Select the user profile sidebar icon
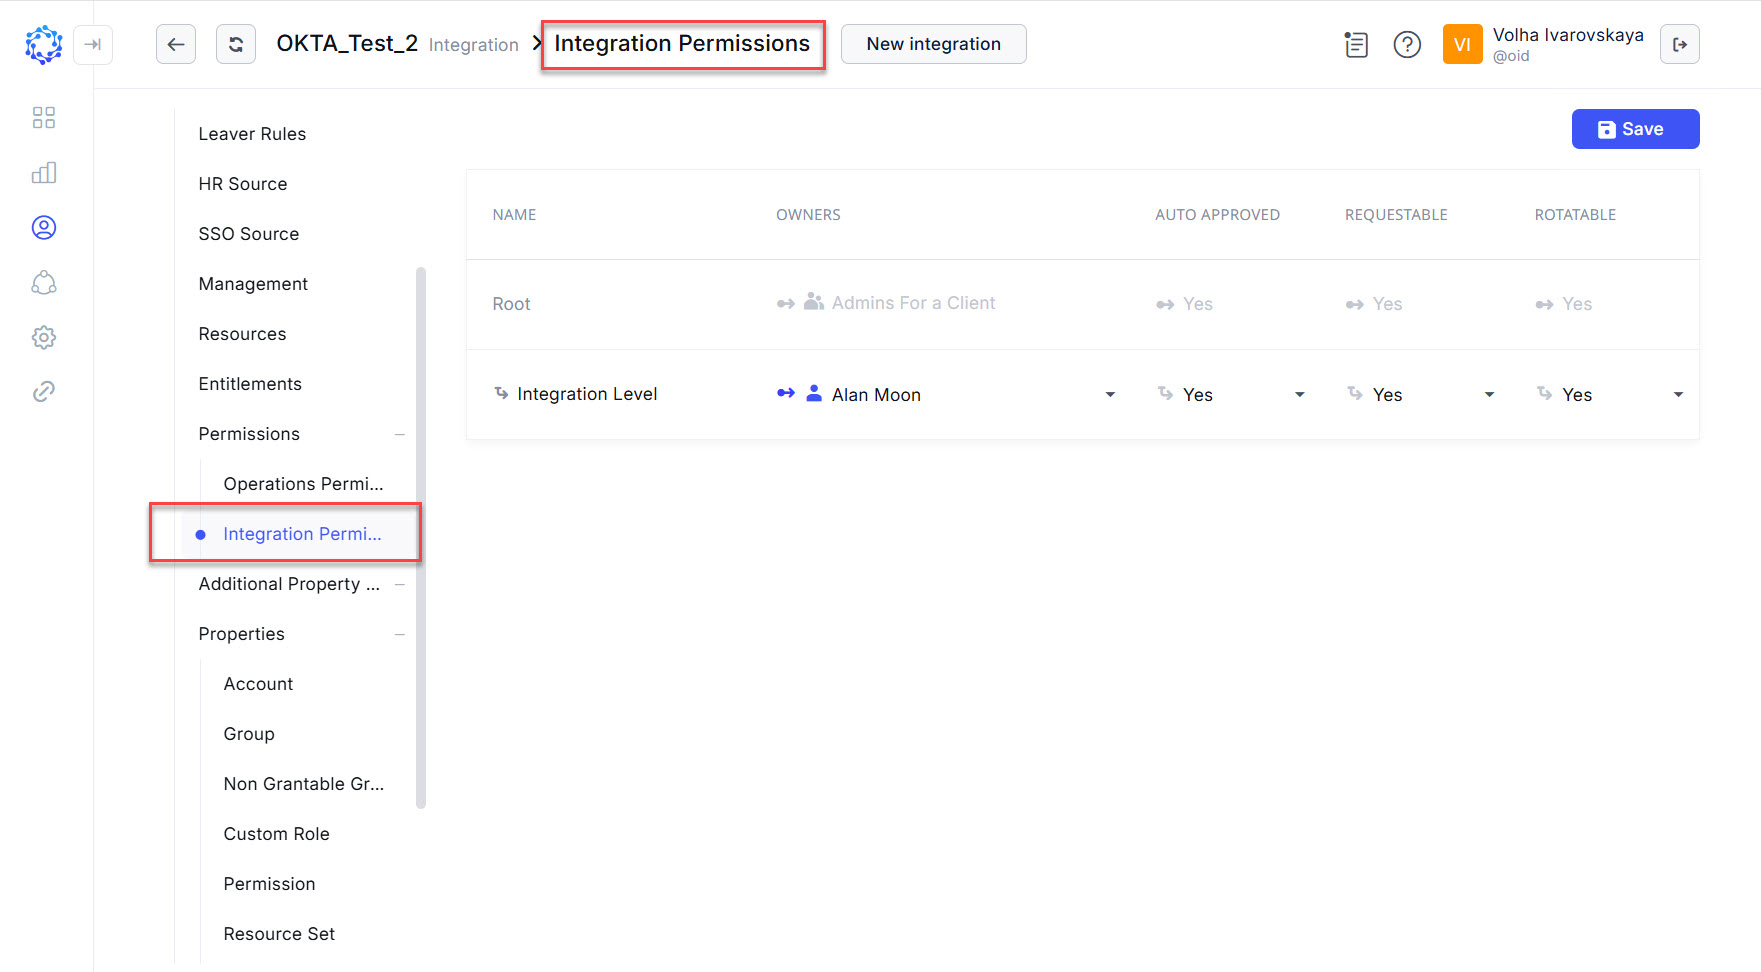1761x972 pixels. [43, 227]
